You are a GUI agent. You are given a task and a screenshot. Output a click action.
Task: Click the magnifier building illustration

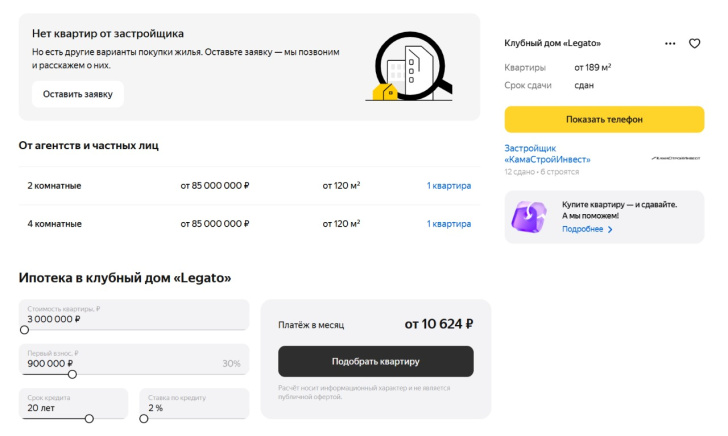(x=409, y=68)
